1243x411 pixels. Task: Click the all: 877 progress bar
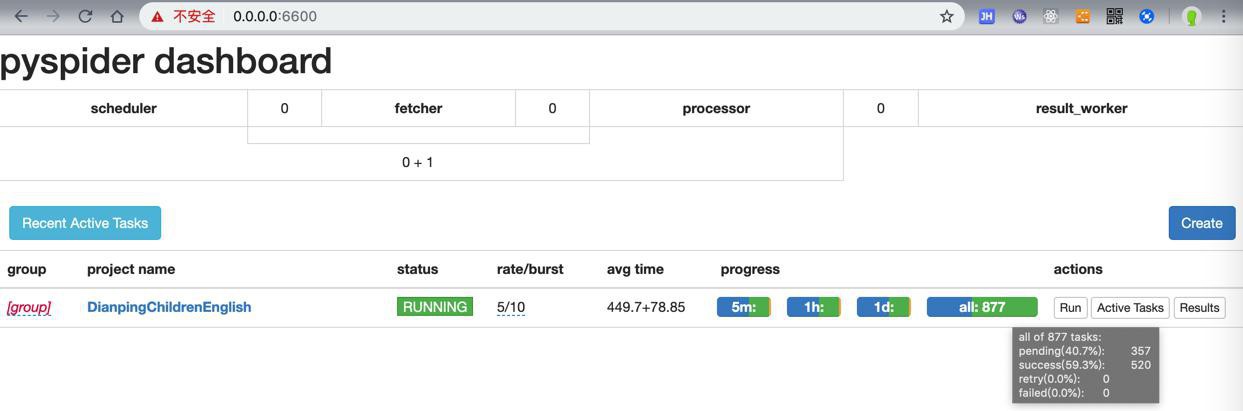click(982, 307)
